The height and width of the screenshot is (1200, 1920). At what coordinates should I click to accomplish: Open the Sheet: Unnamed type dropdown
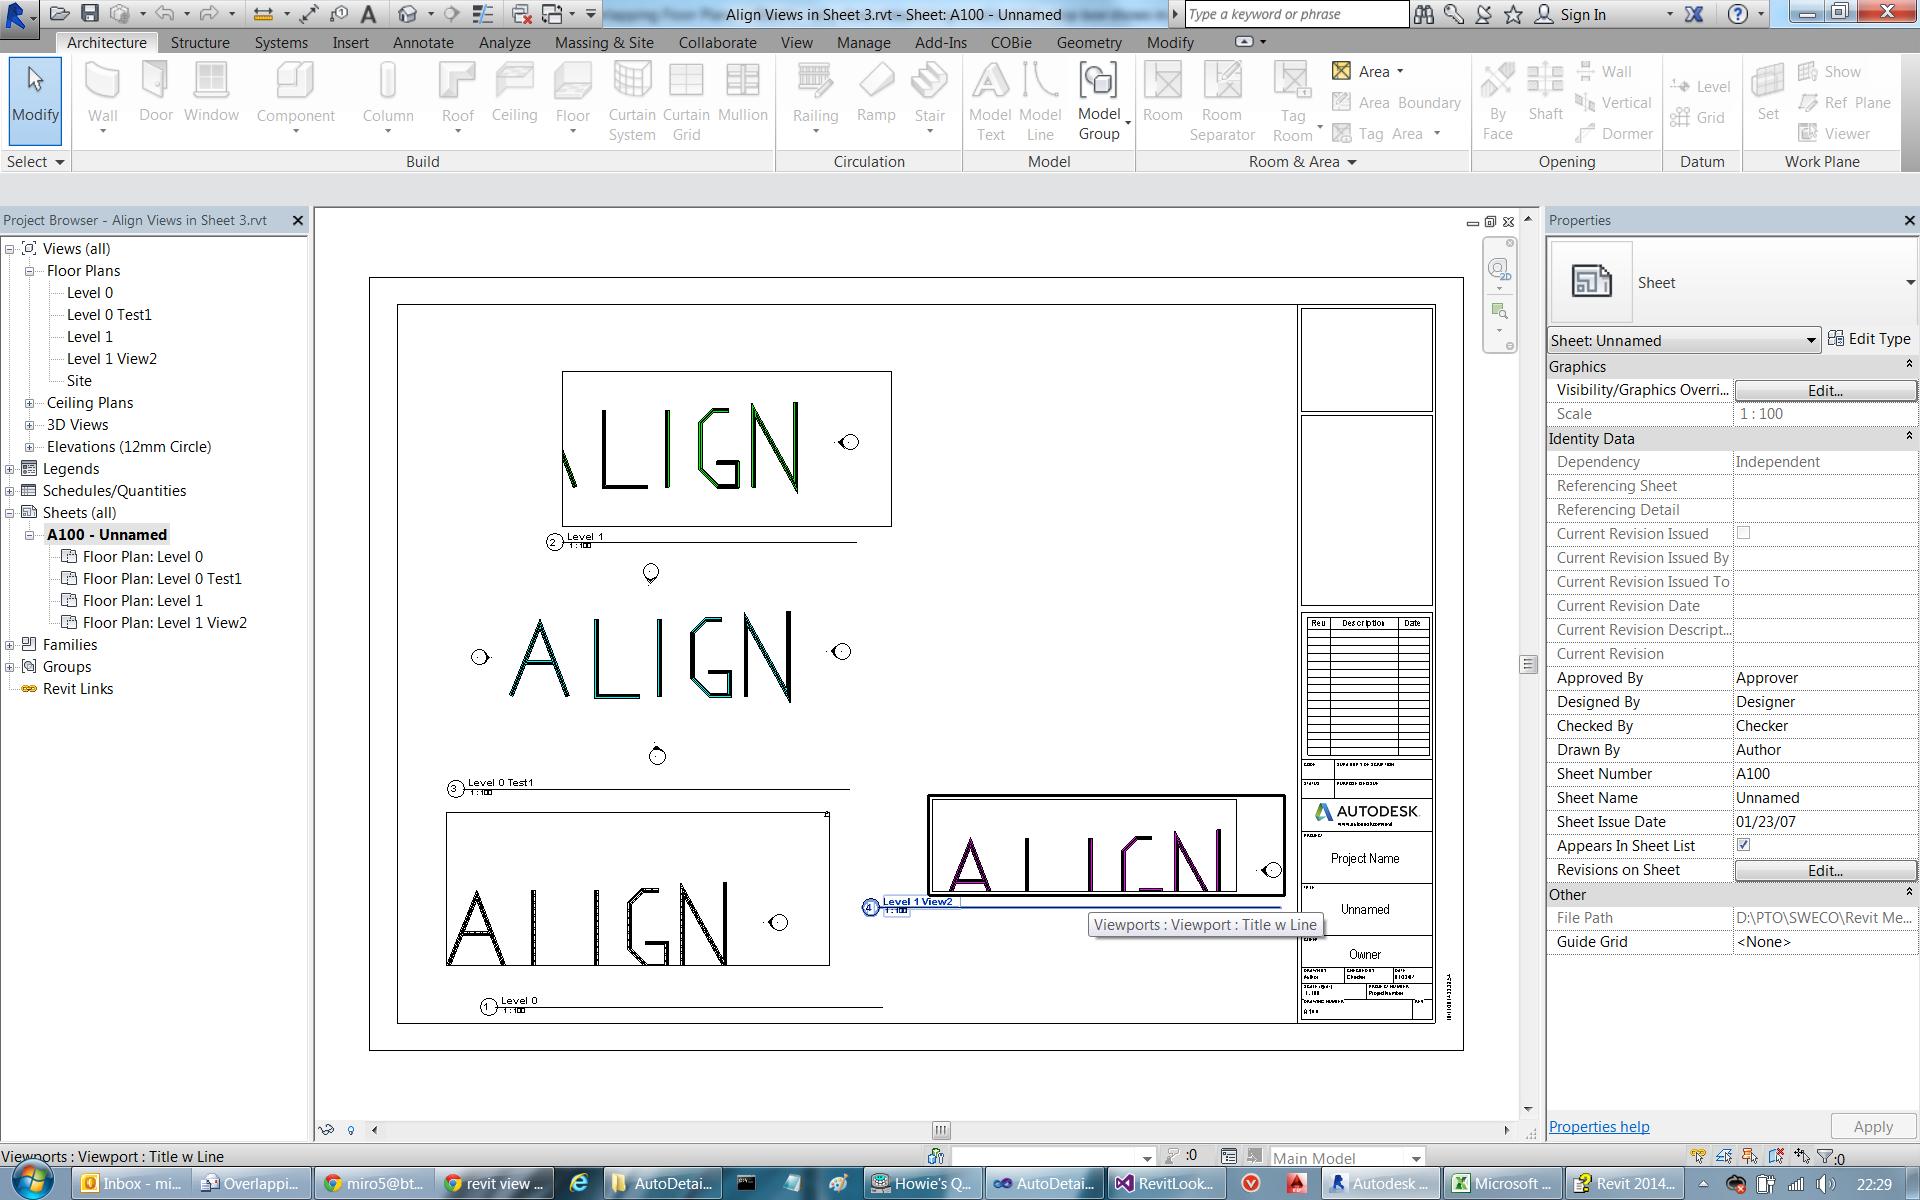point(1810,341)
